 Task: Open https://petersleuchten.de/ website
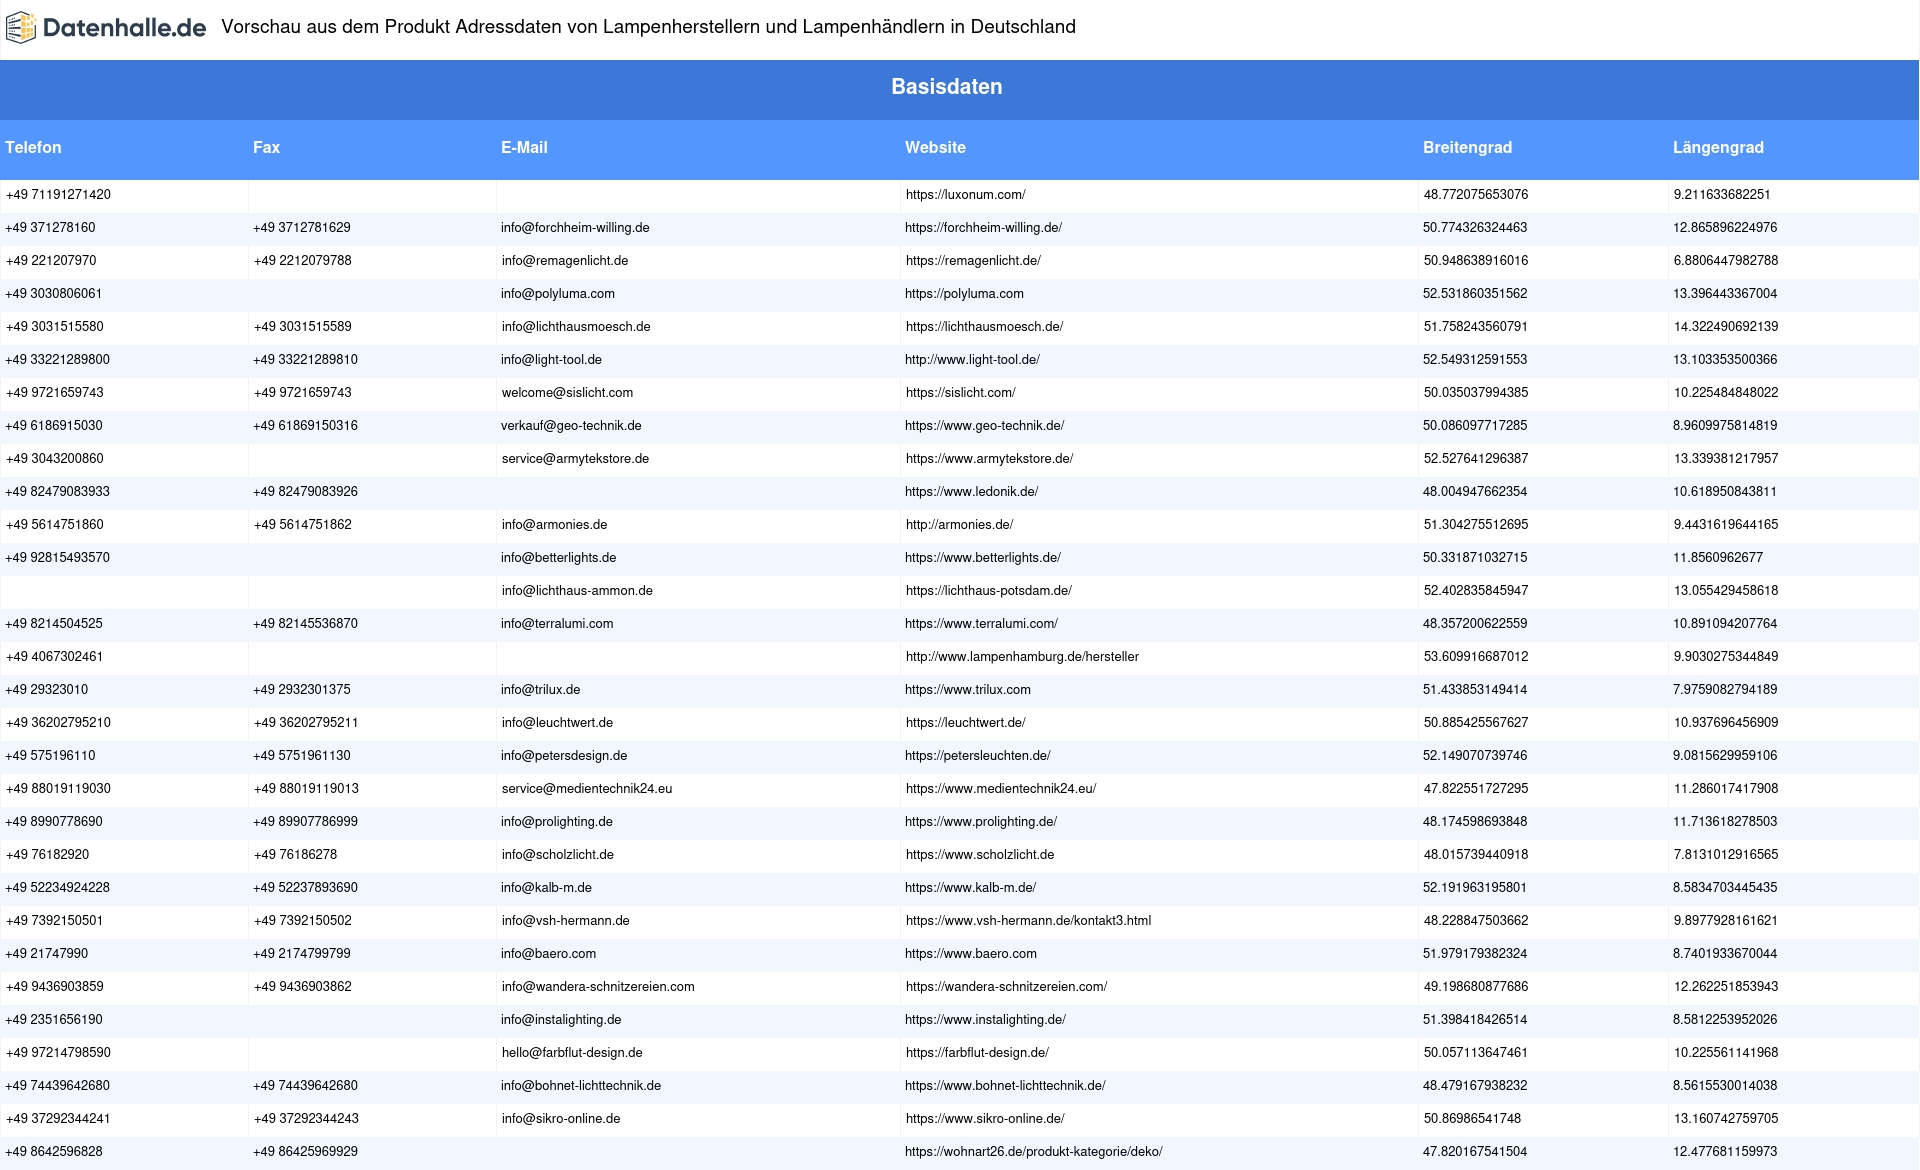coord(977,756)
